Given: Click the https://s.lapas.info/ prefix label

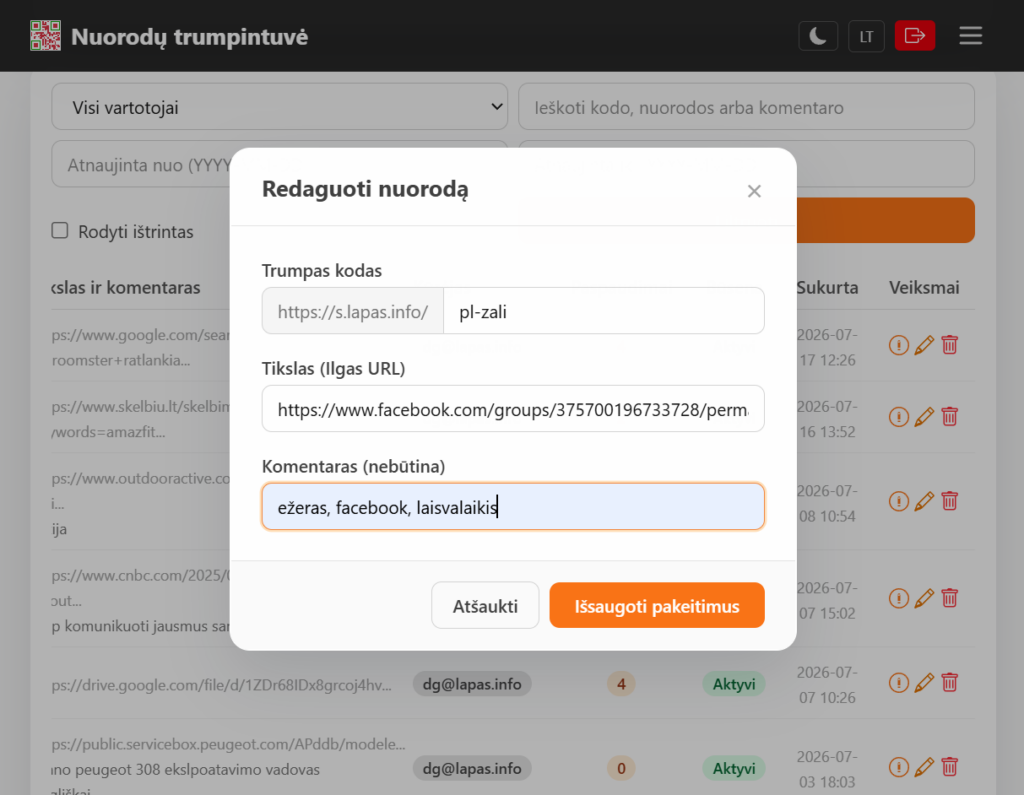Looking at the screenshot, I should pos(353,311).
